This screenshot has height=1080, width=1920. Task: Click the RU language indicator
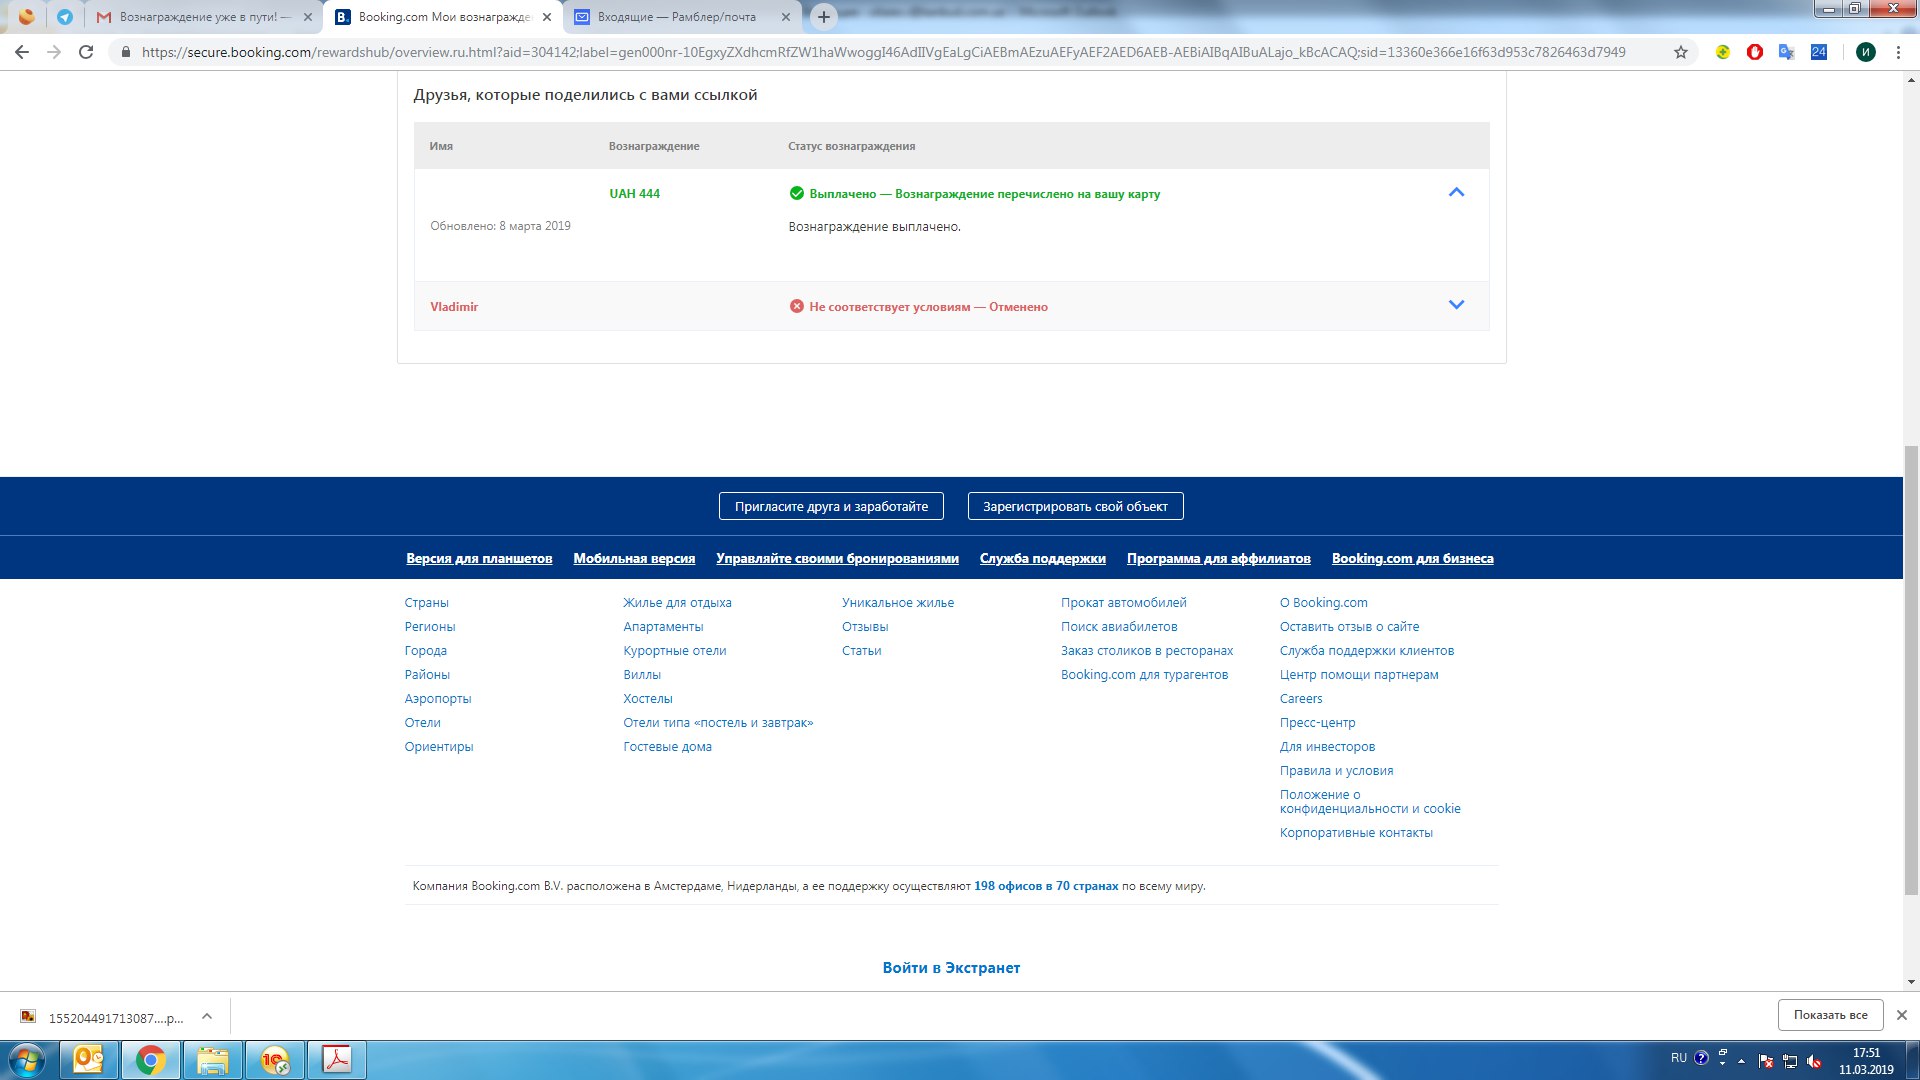(x=1678, y=1058)
